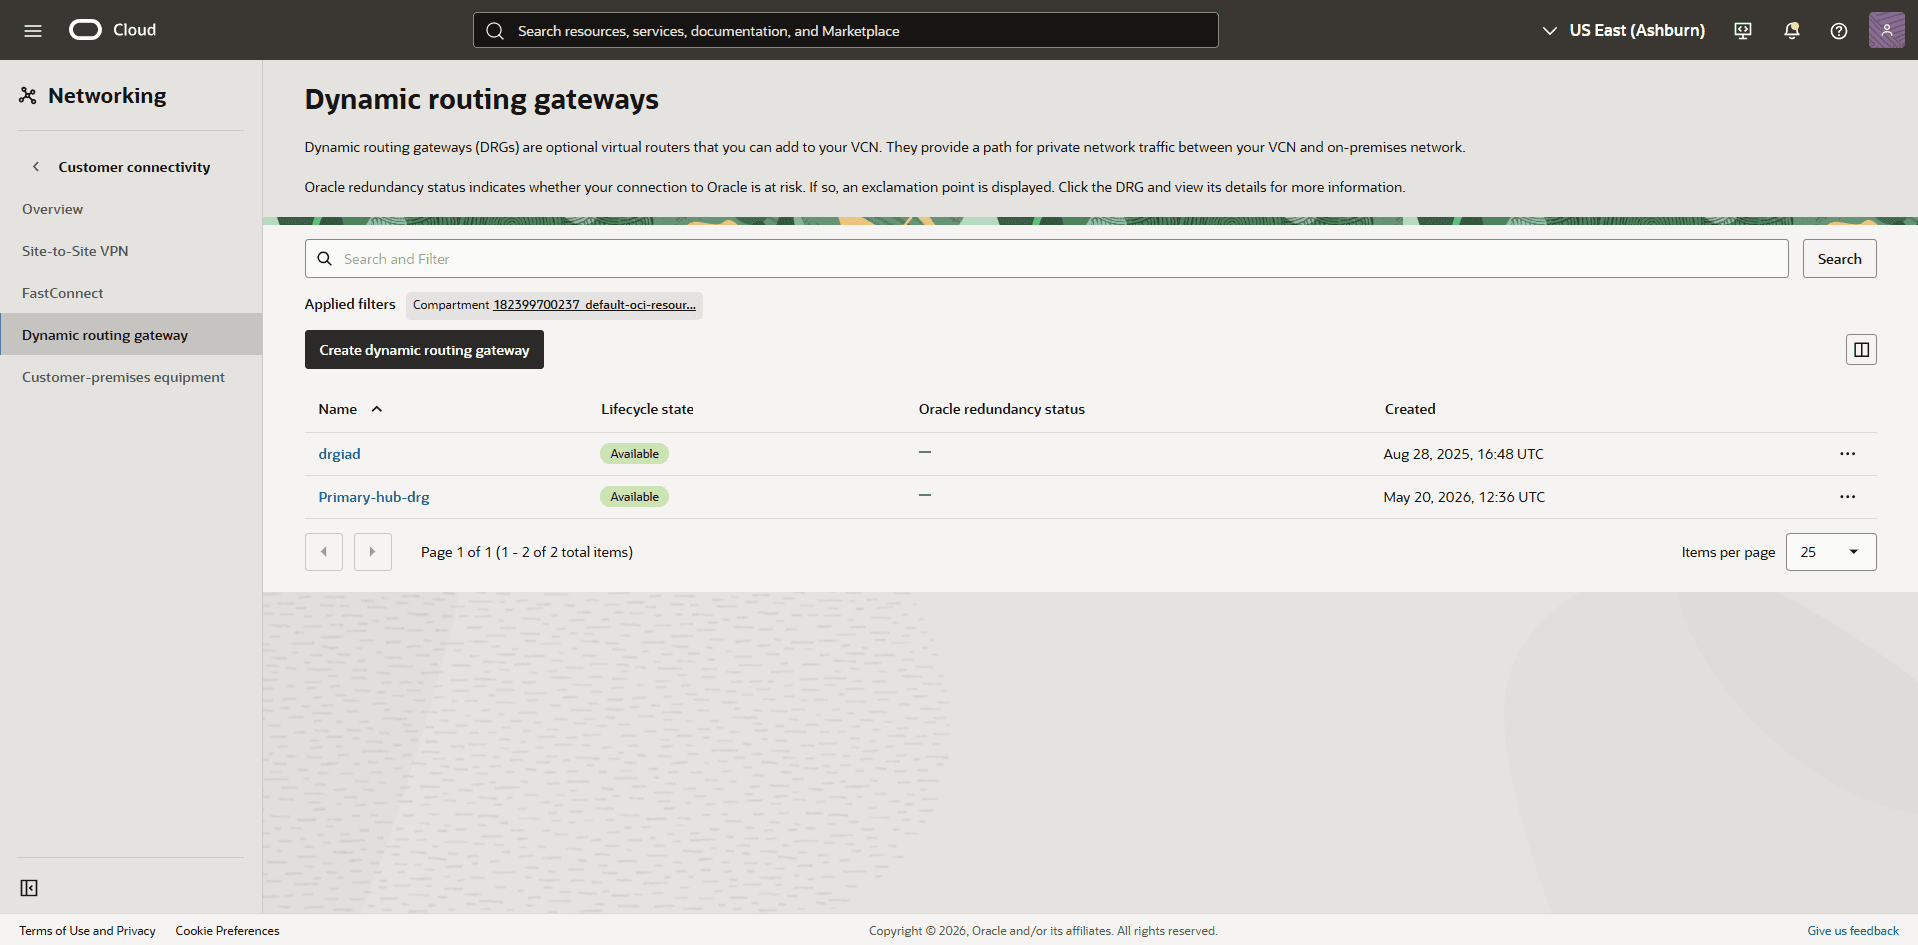Click Create dynamic routing gateway button
This screenshot has width=1918, height=945.
(424, 350)
